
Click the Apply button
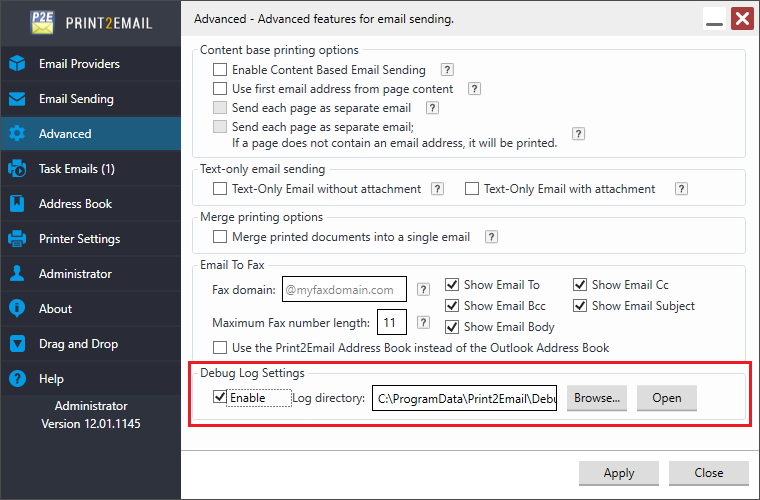pyautogui.click(x=619, y=473)
